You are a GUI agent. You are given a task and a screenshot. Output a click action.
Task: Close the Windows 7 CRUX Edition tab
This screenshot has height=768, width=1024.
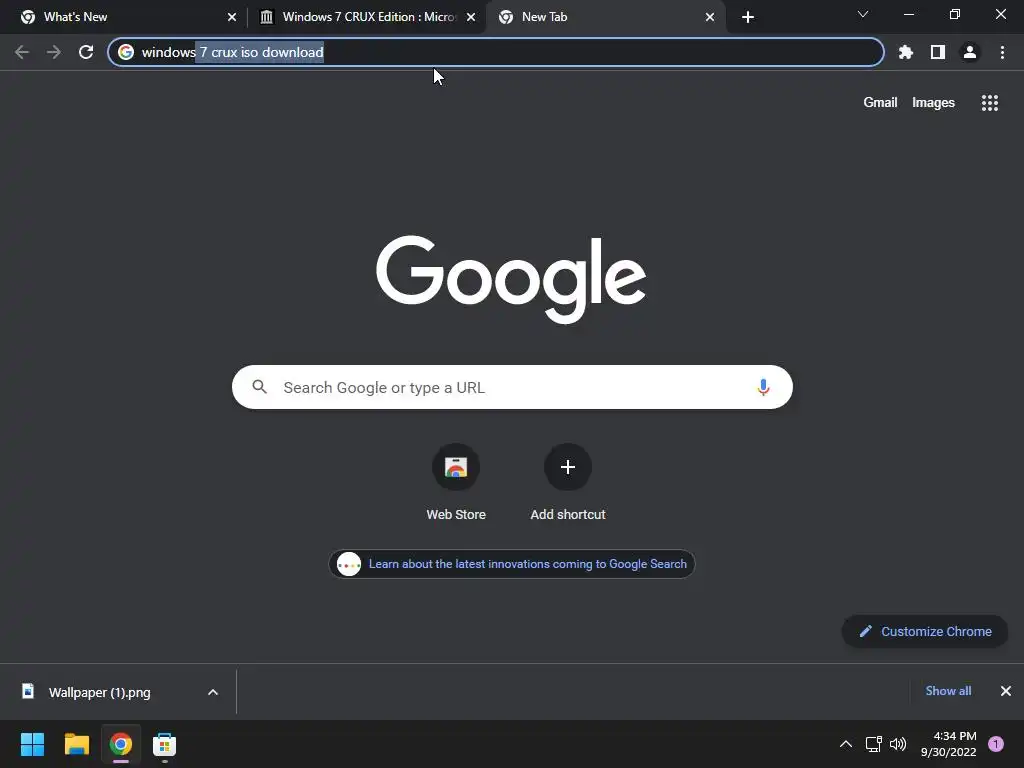coord(471,17)
